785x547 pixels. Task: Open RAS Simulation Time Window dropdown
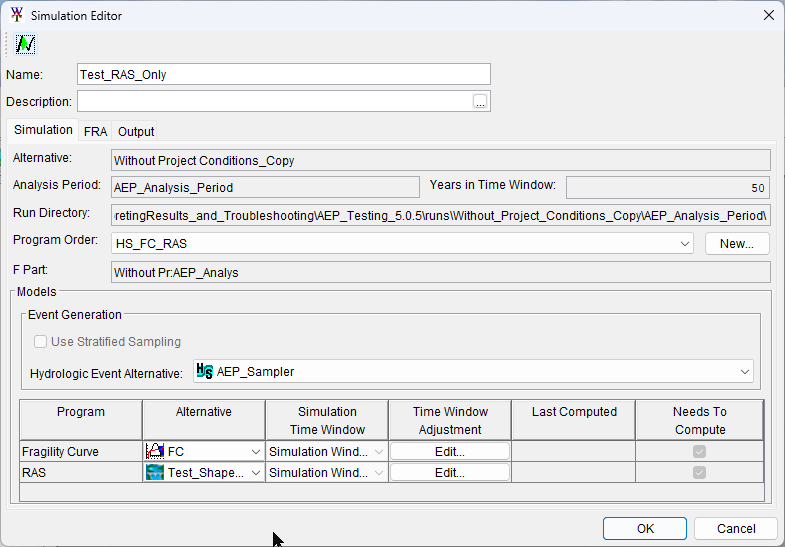379,473
